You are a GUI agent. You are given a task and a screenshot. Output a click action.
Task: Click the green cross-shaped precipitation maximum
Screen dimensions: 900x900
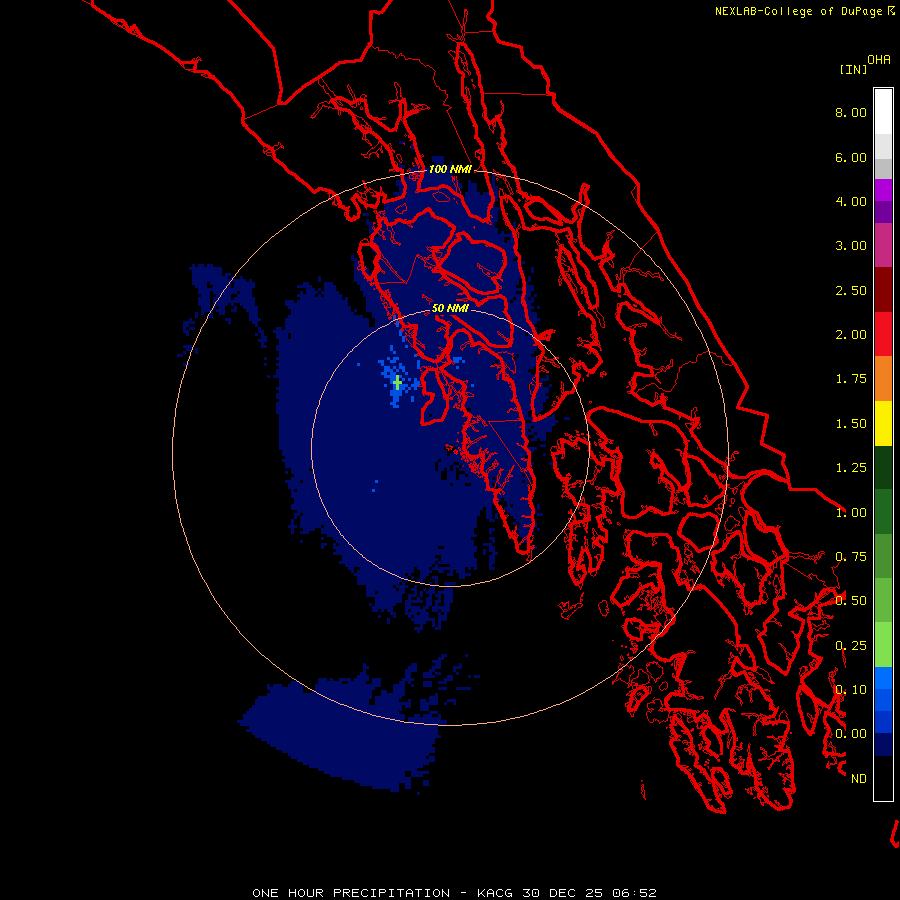(397, 382)
